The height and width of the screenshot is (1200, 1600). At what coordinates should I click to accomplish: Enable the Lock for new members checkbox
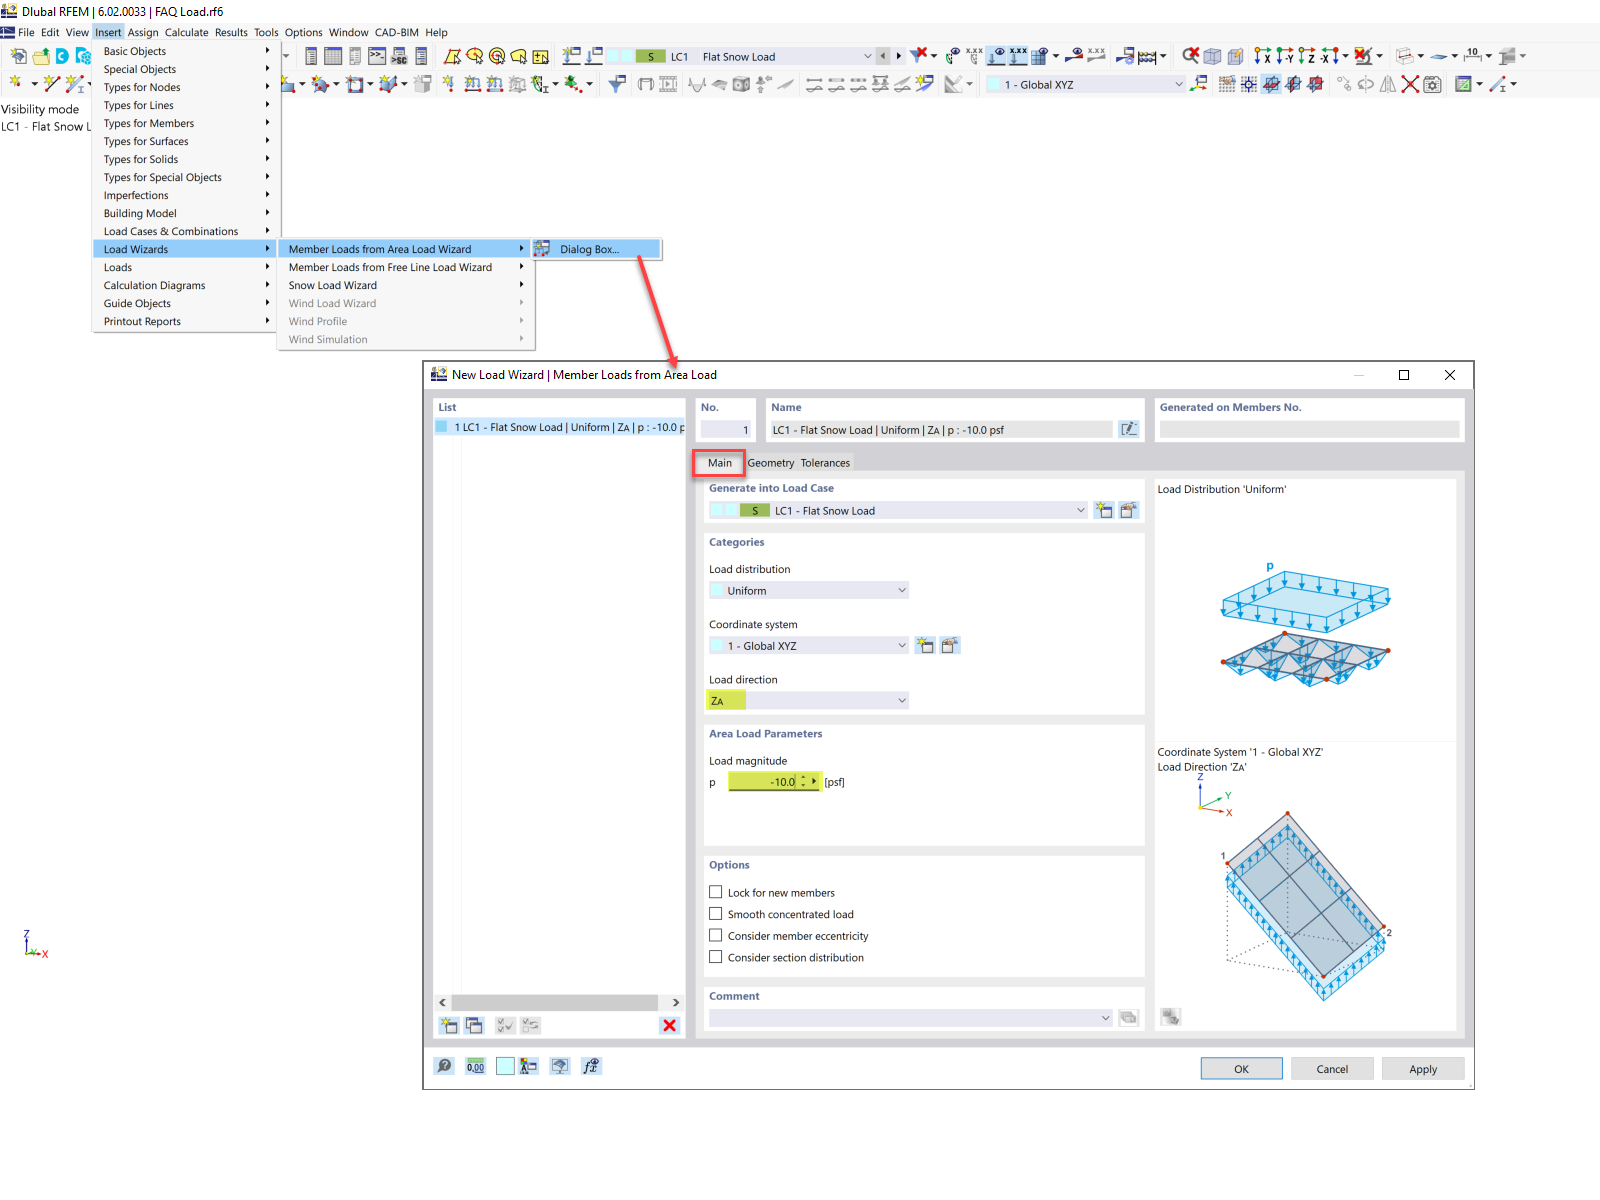click(716, 891)
